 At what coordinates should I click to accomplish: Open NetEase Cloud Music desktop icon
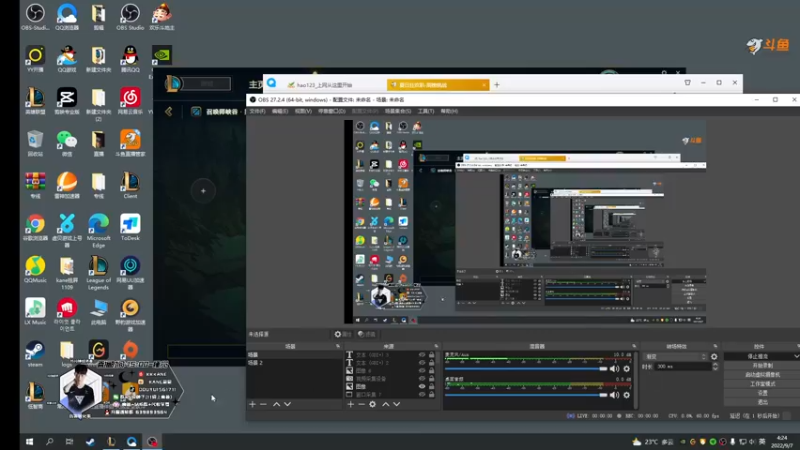[x=130, y=101]
